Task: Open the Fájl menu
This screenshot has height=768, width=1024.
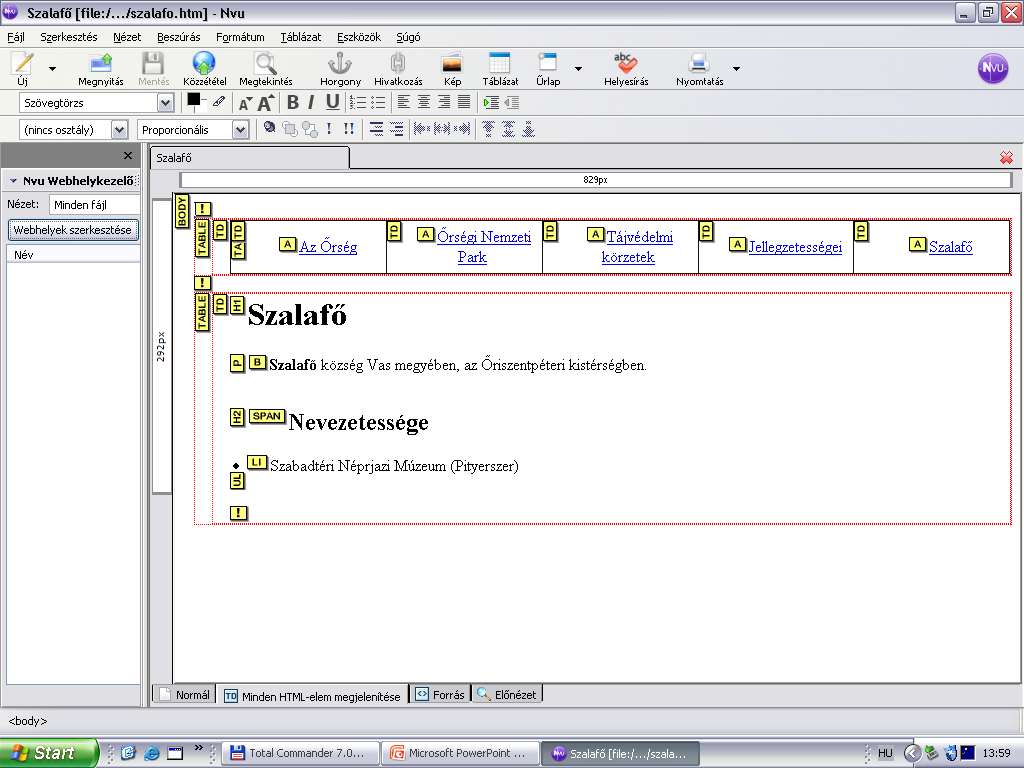Action: coord(16,37)
